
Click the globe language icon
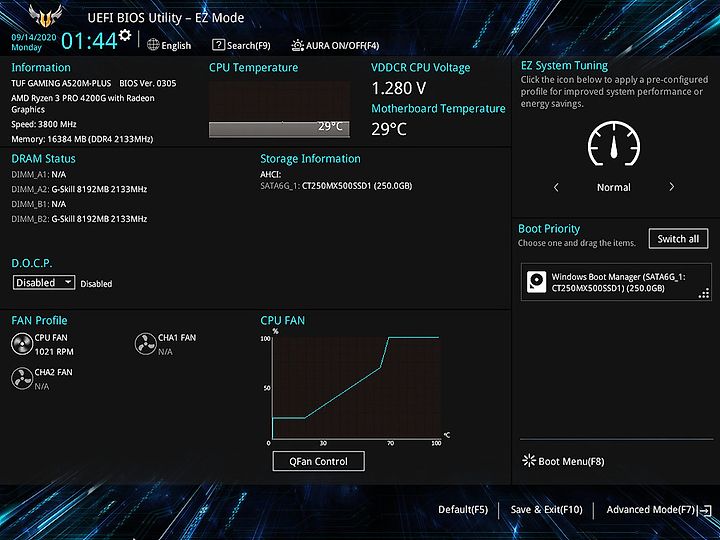point(153,45)
